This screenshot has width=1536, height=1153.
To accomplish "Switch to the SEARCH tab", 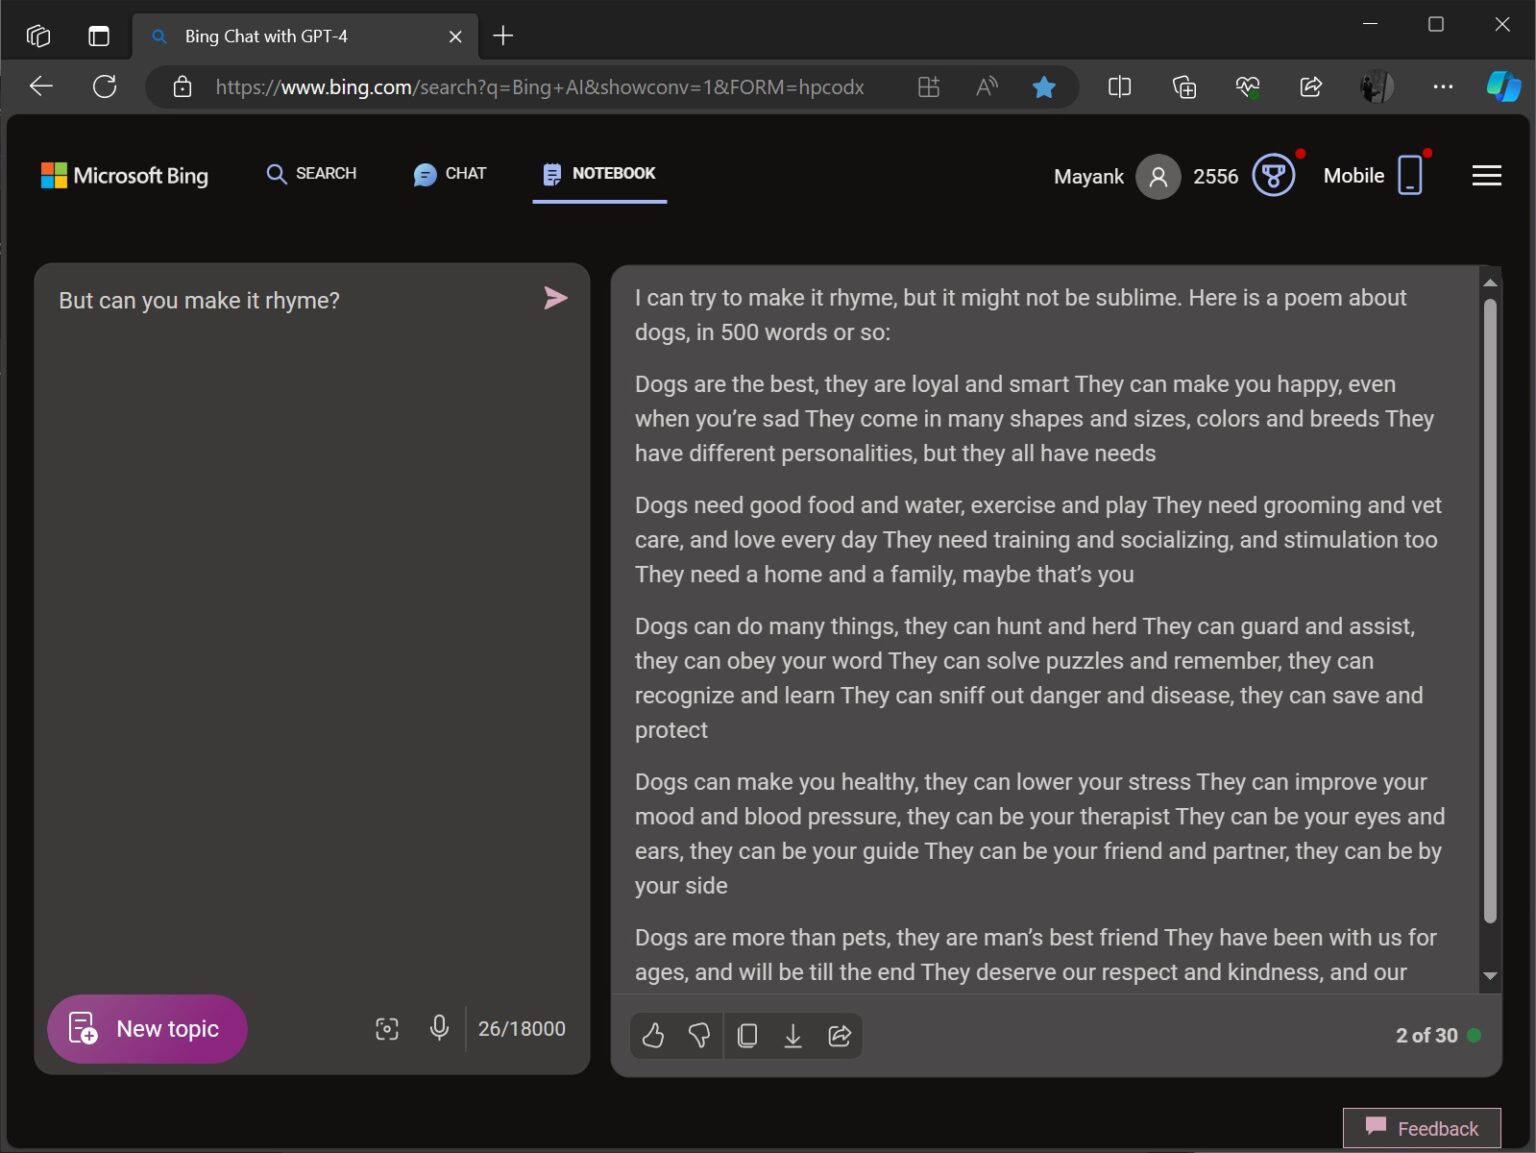I will 311,174.
